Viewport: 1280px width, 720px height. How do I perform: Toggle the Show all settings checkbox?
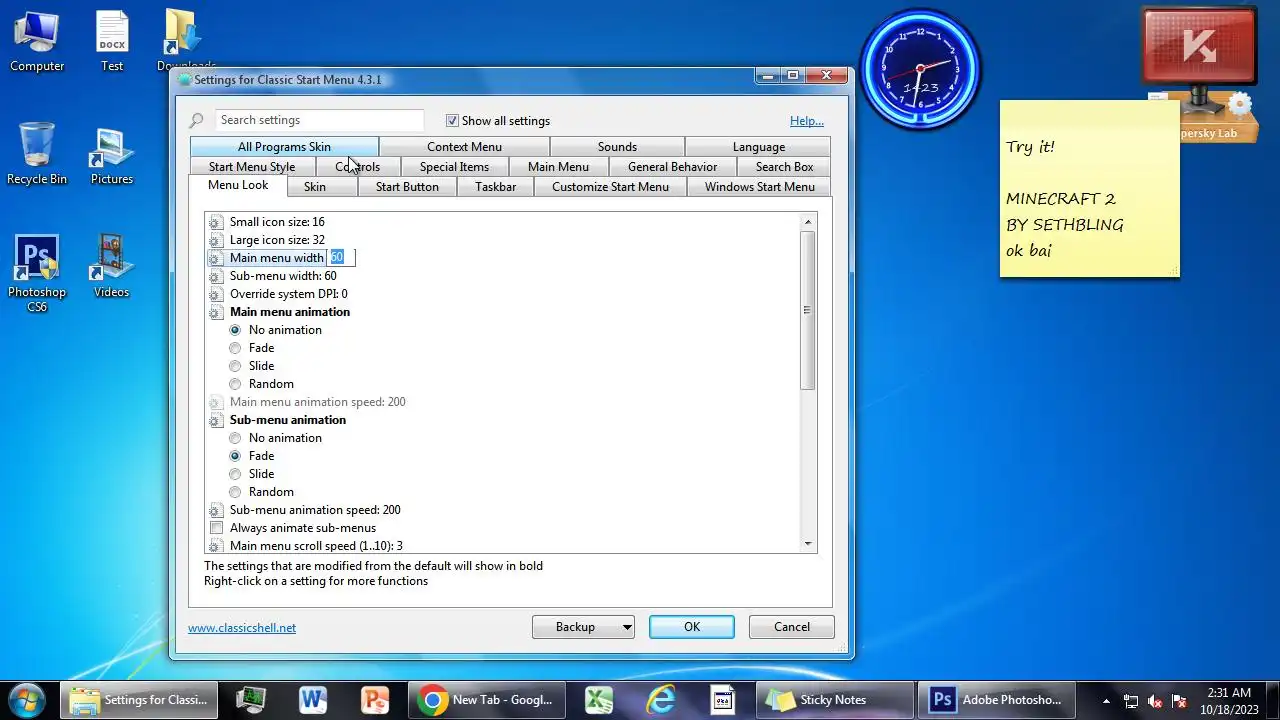[452, 120]
